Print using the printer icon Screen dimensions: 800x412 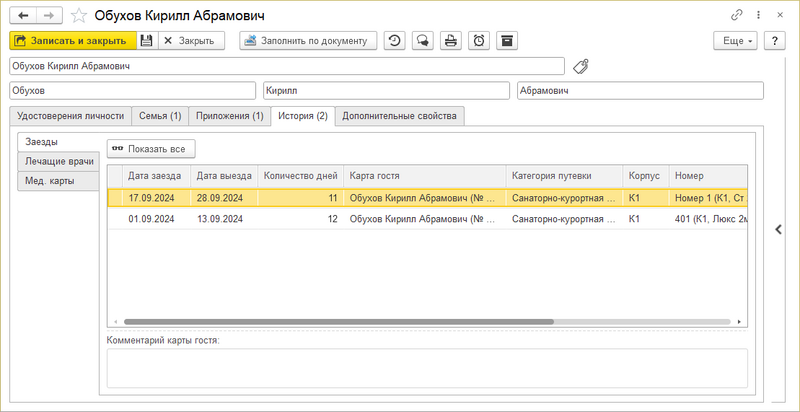coord(451,41)
